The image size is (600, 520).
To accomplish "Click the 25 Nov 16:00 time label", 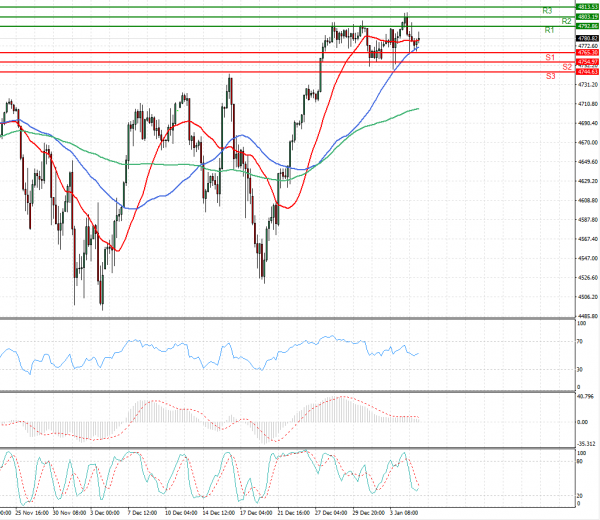I will pos(32,512).
